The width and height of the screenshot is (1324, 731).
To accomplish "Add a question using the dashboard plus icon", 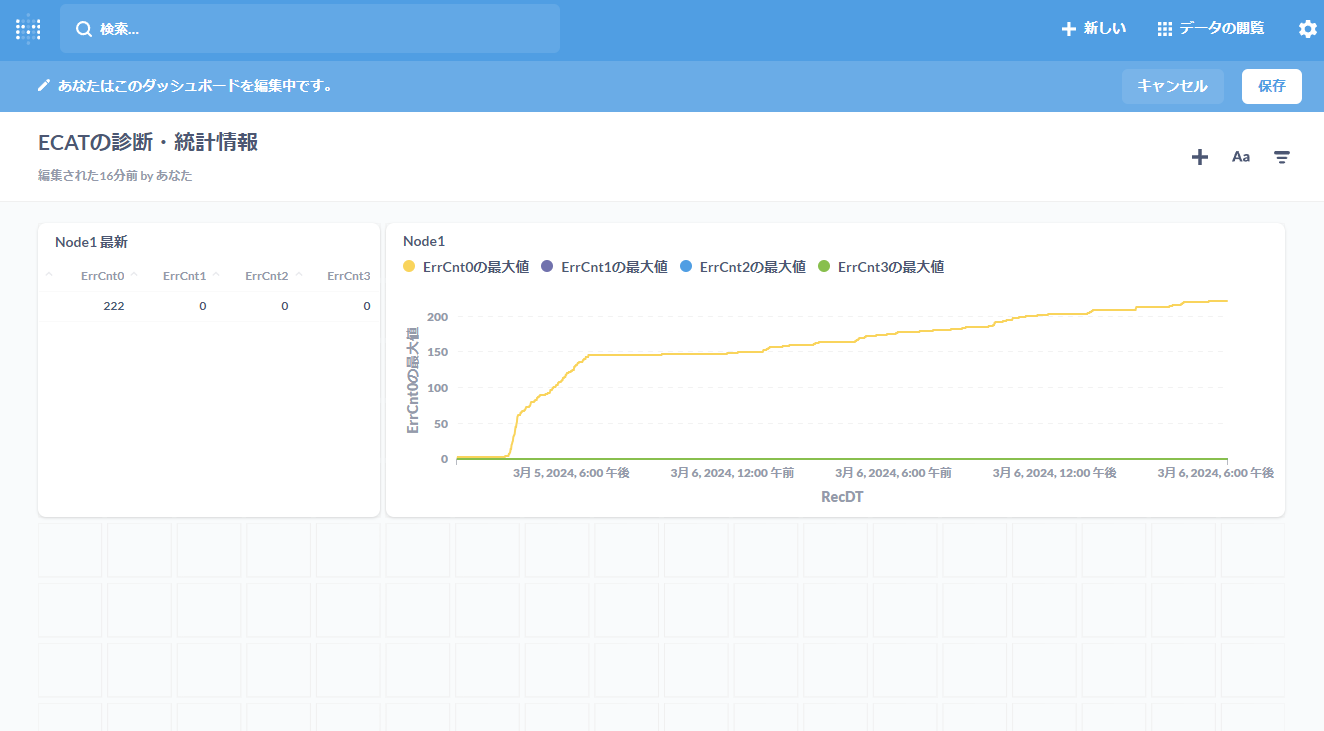I will [1200, 157].
